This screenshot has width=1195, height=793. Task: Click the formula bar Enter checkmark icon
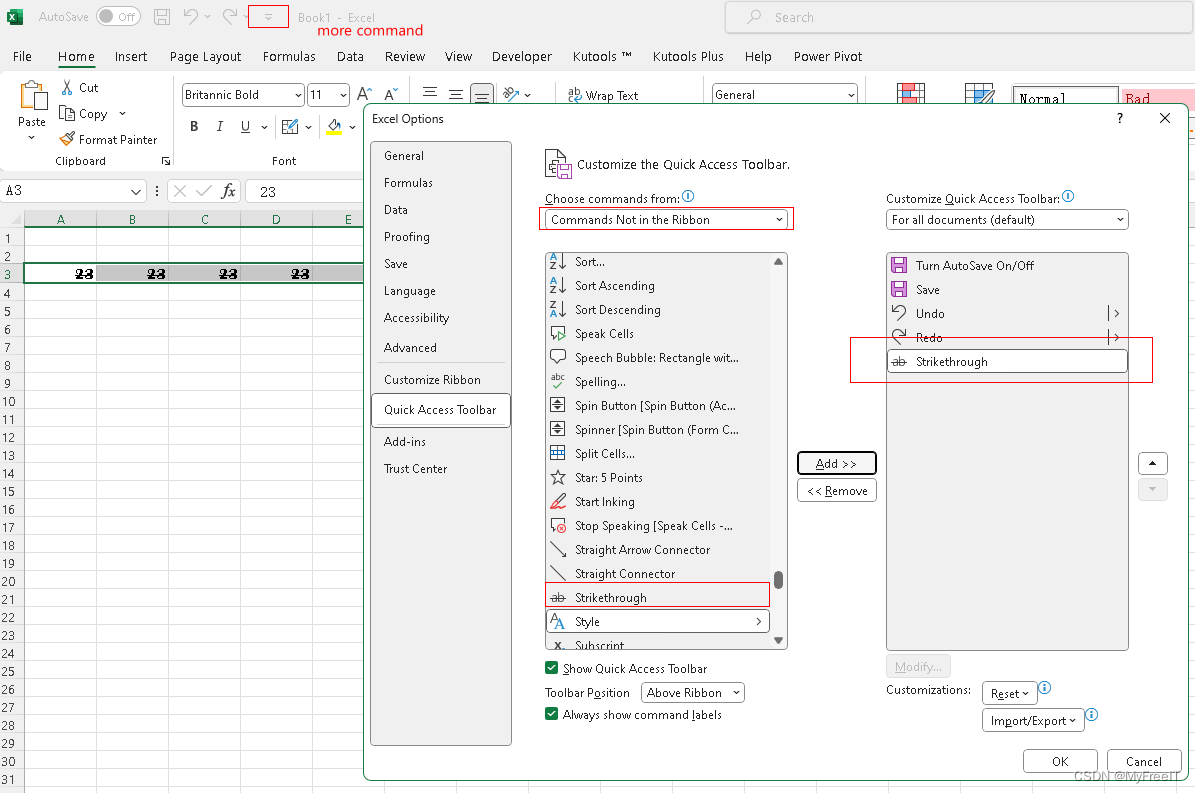203,191
